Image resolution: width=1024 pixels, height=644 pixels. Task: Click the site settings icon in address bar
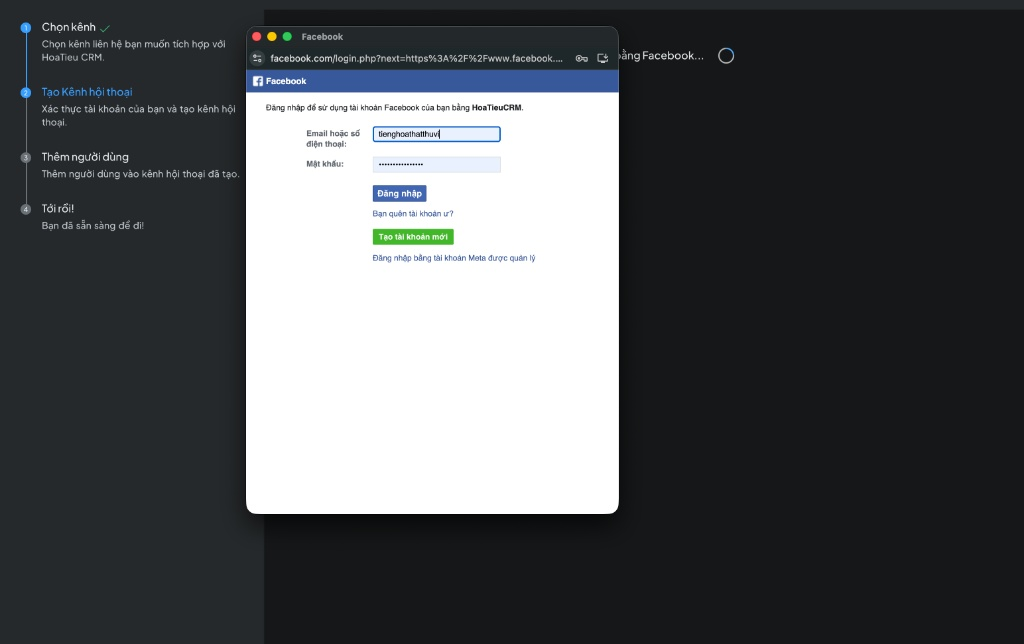tap(257, 59)
